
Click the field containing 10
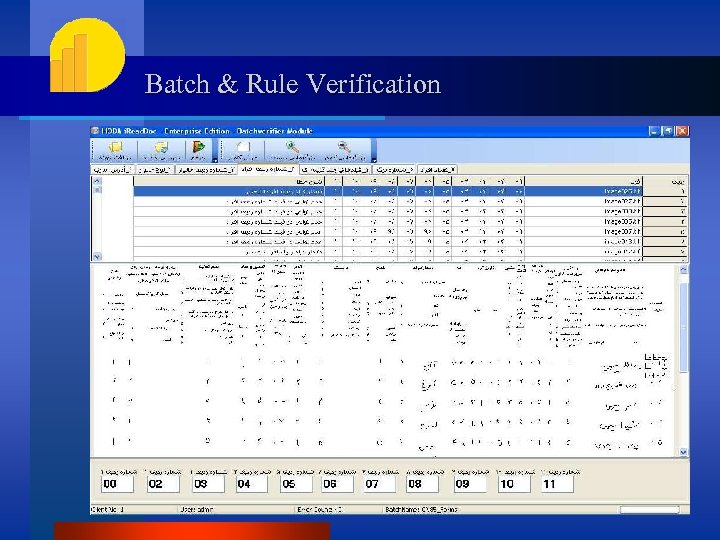tap(514, 484)
